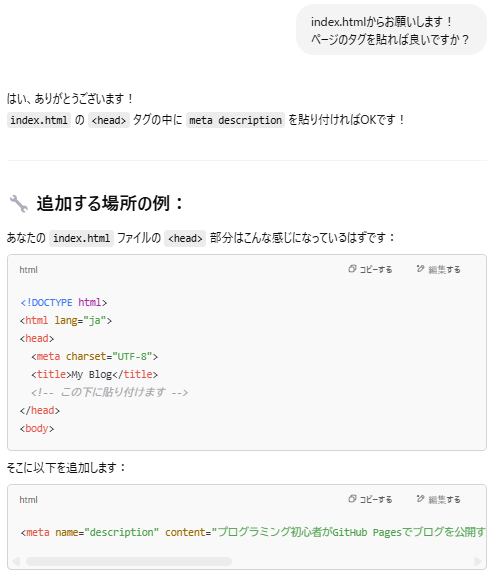Screen dimensions: 487x576
Task: Copy the meta description code block
Action: pyautogui.click(x=370, y=499)
